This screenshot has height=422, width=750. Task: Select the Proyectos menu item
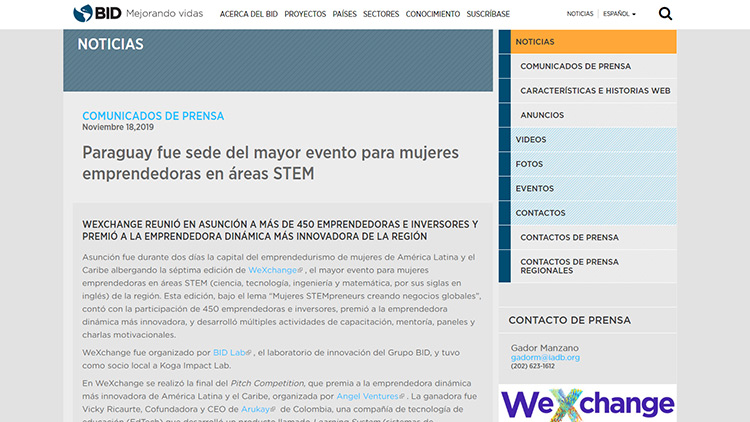pyautogui.click(x=304, y=15)
